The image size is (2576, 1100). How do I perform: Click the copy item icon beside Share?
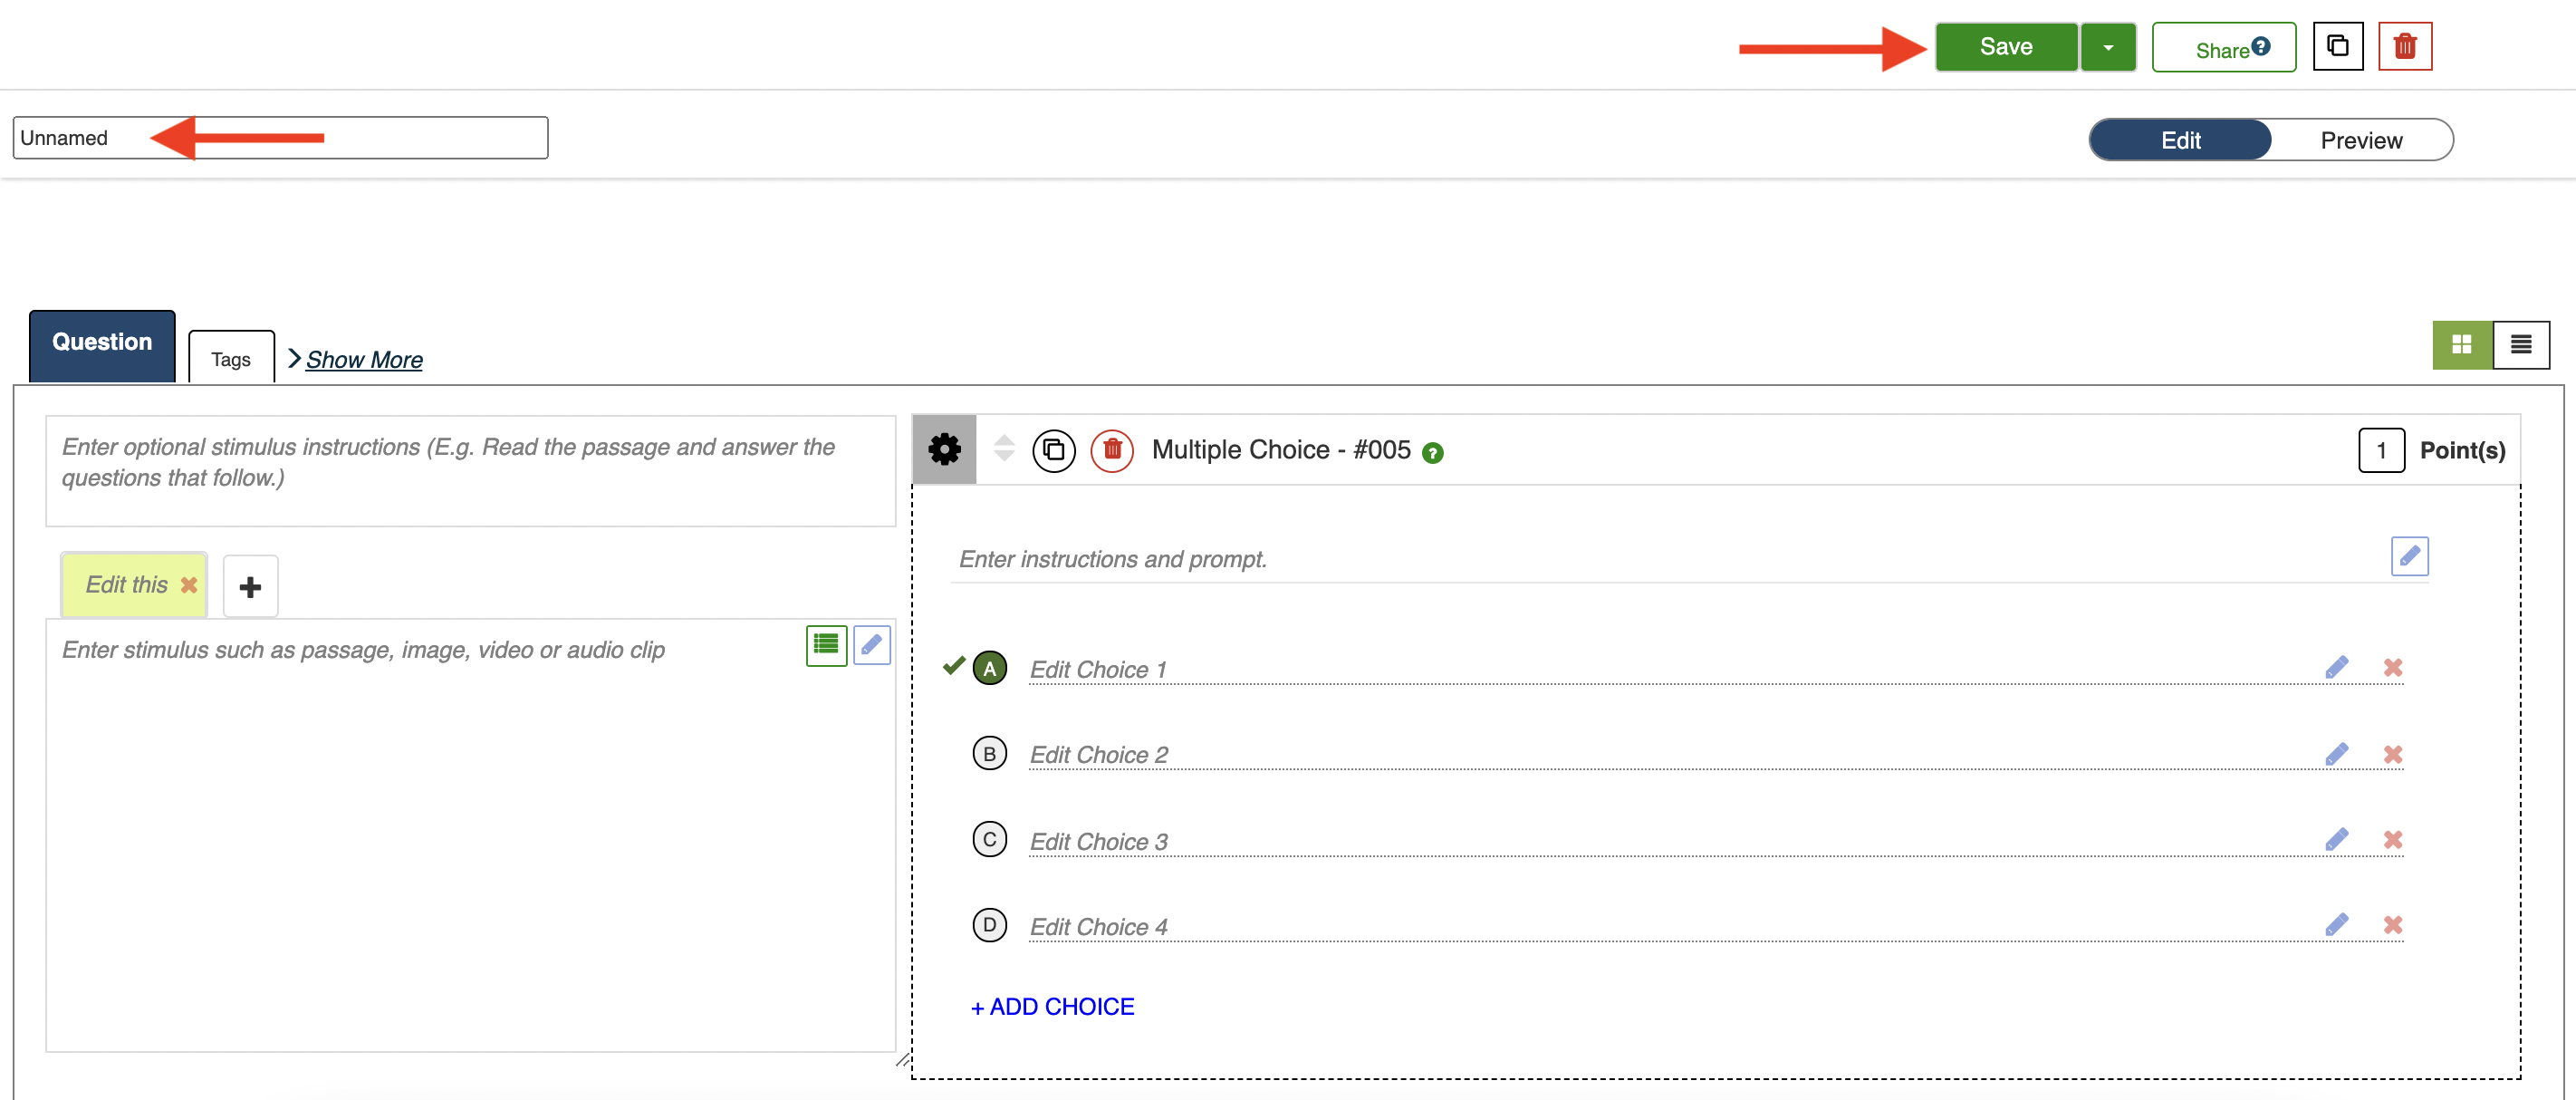click(2337, 47)
